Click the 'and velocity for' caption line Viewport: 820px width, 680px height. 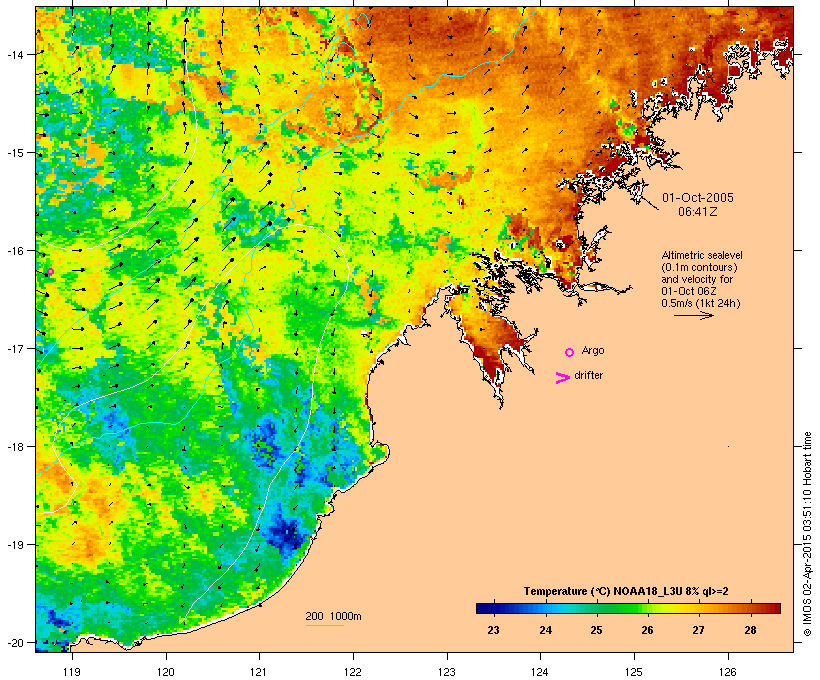pyautogui.click(x=697, y=279)
